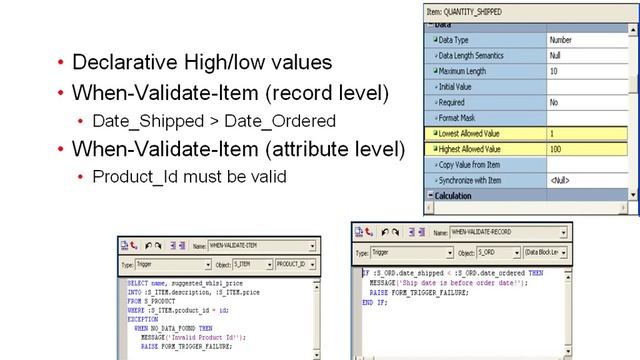Select the Data Length Semantics property
This screenshot has width=640, height=360.
486,56
